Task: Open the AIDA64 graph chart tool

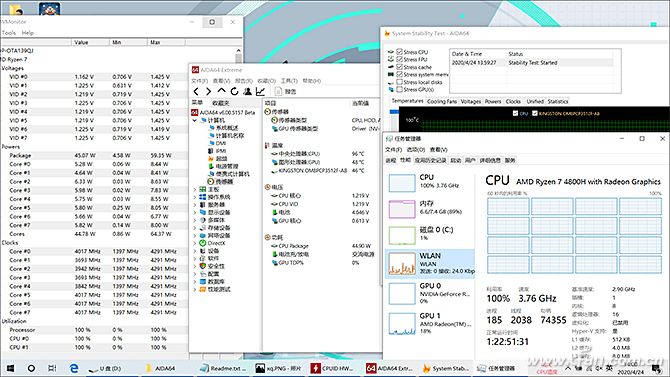Action: pos(260,91)
